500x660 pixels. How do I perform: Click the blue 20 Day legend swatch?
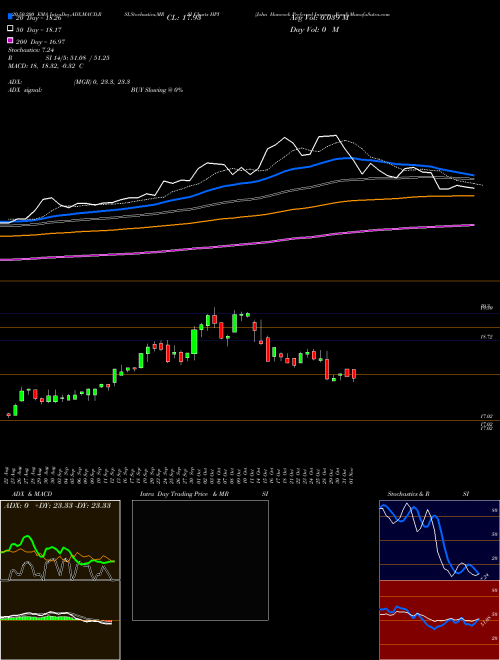[x=10, y=17]
